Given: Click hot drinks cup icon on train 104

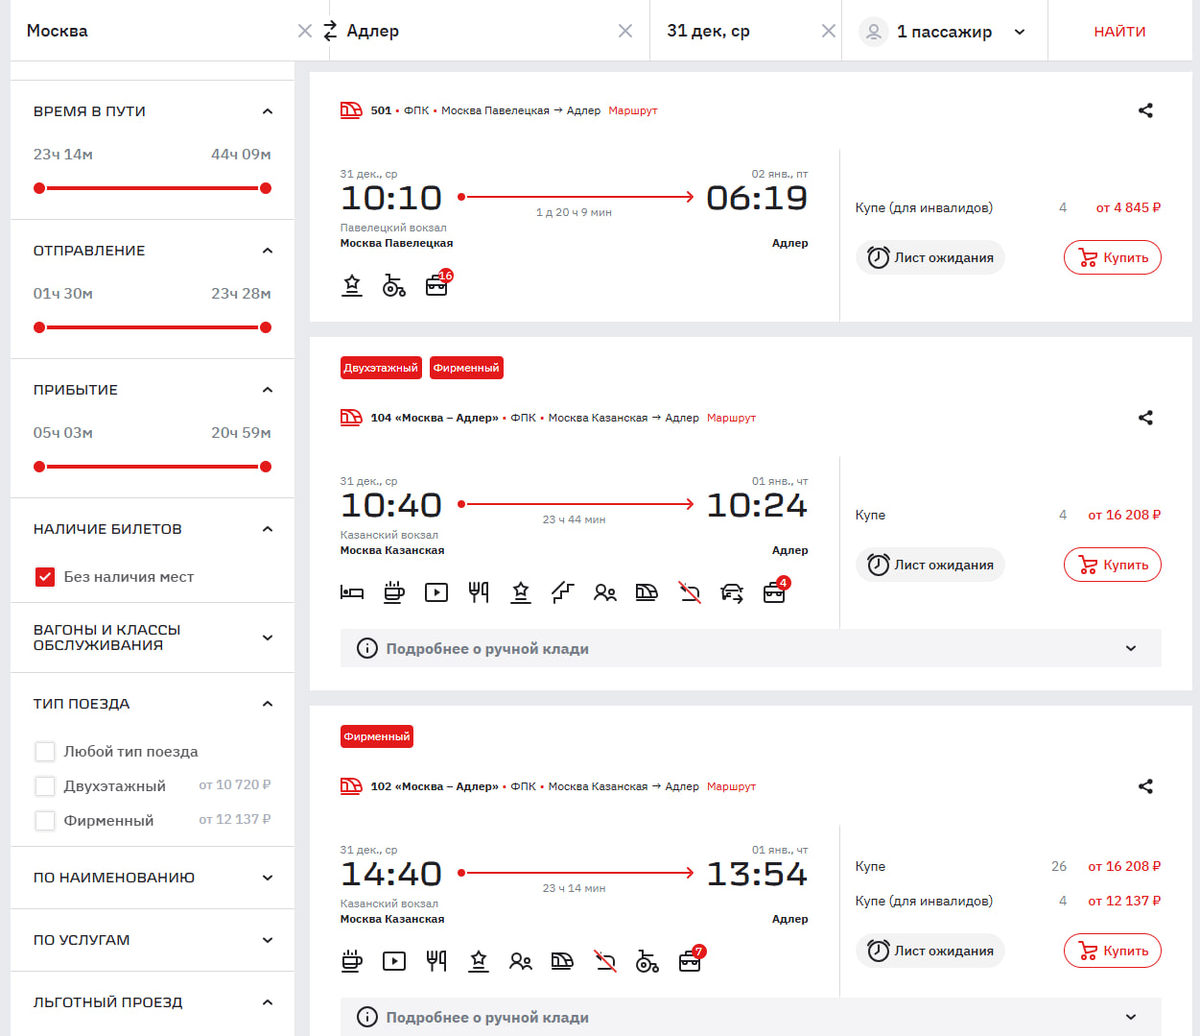Looking at the screenshot, I should 394,592.
